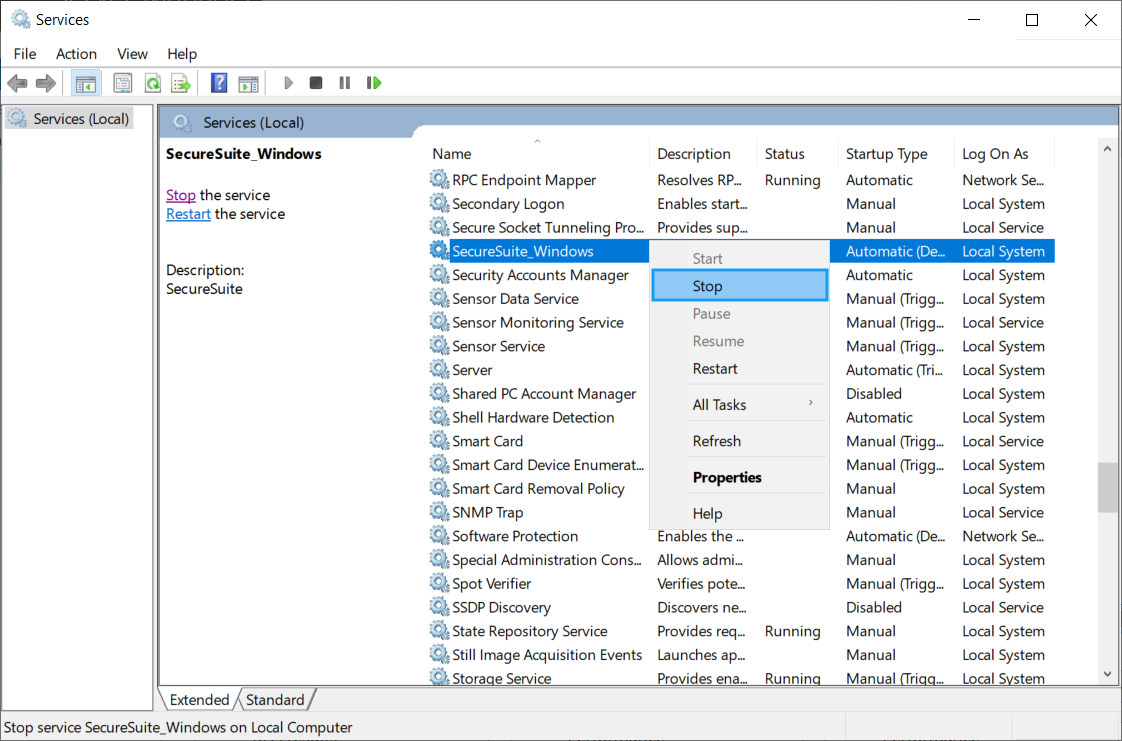Select the Still Image Acquisition Events row
Image resolution: width=1122 pixels, height=741 pixels.
(x=741, y=654)
